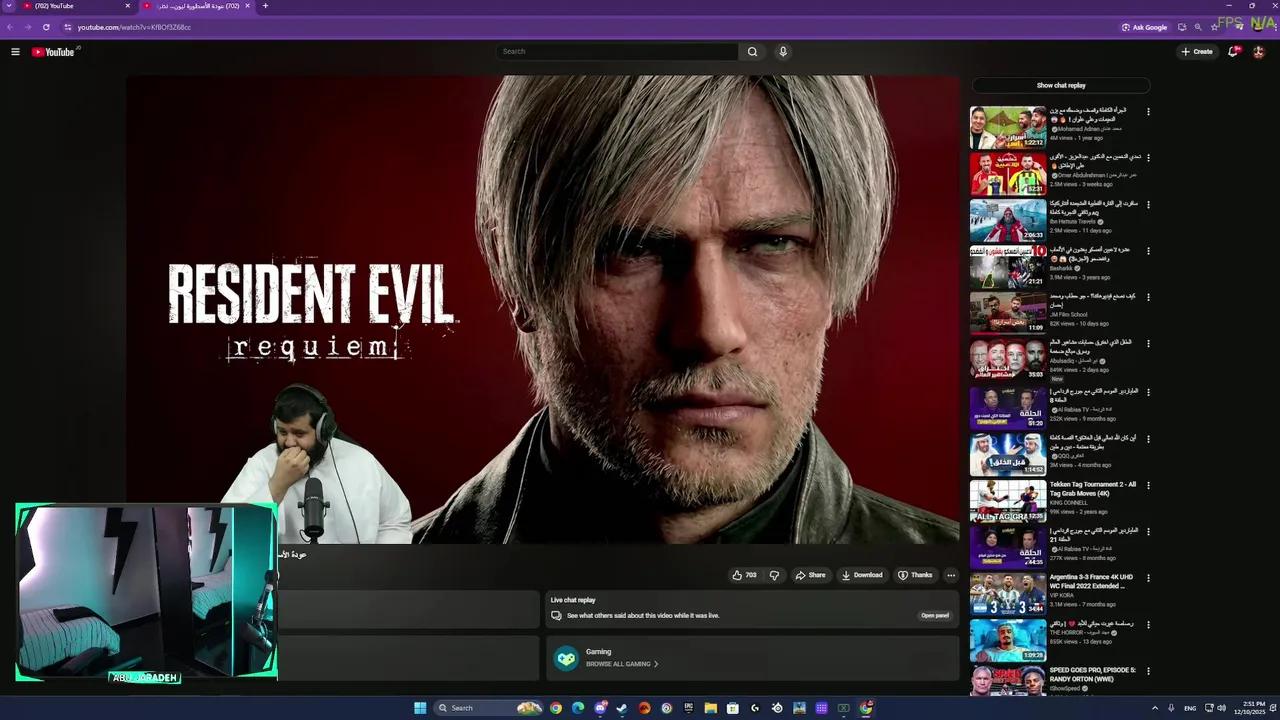
Task: Open the Windows Start menu
Action: (x=420, y=708)
